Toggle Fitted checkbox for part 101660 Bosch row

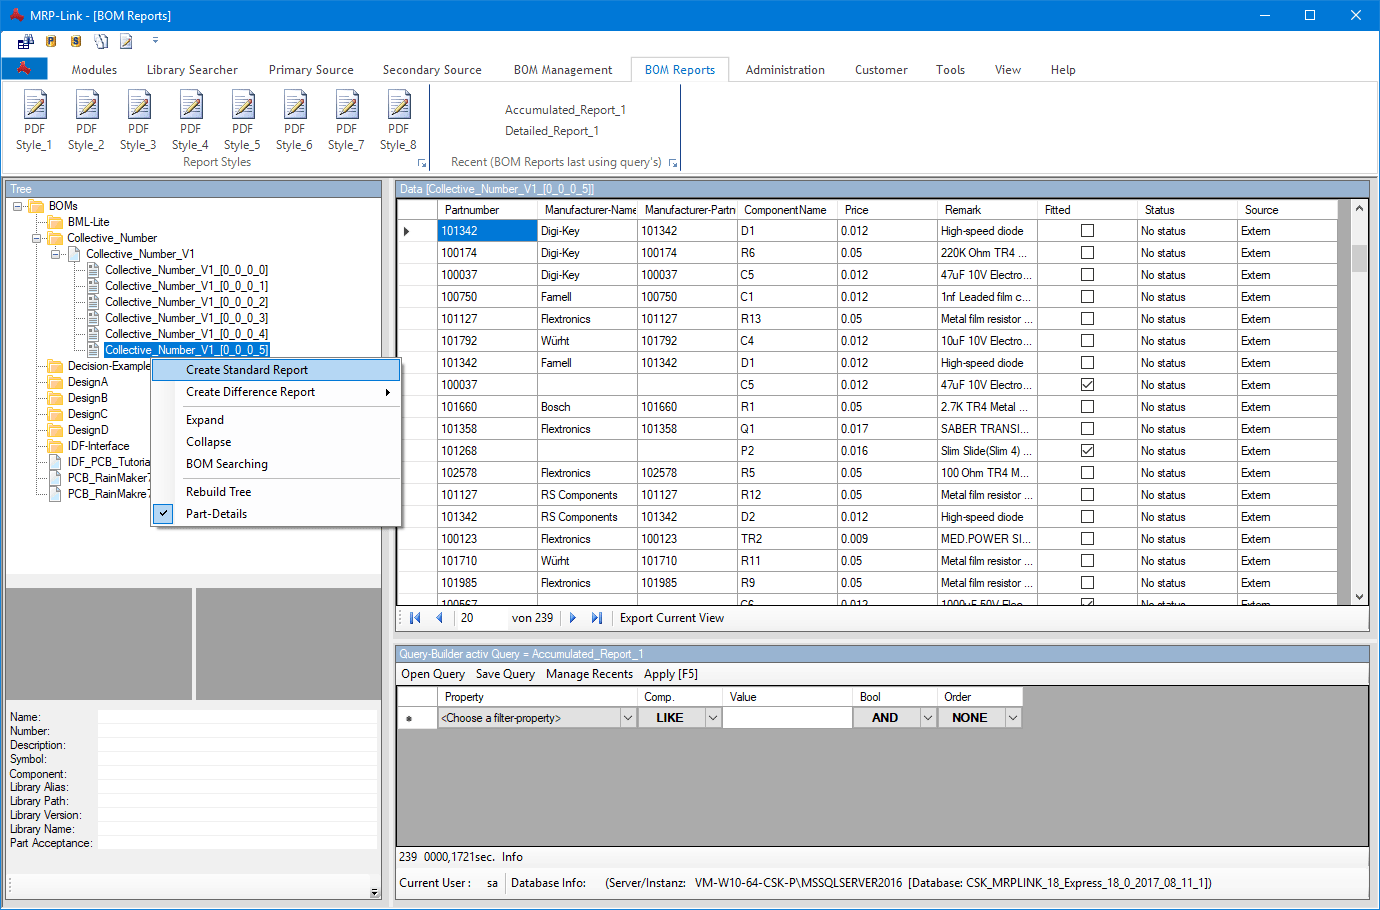point(1087,407)
